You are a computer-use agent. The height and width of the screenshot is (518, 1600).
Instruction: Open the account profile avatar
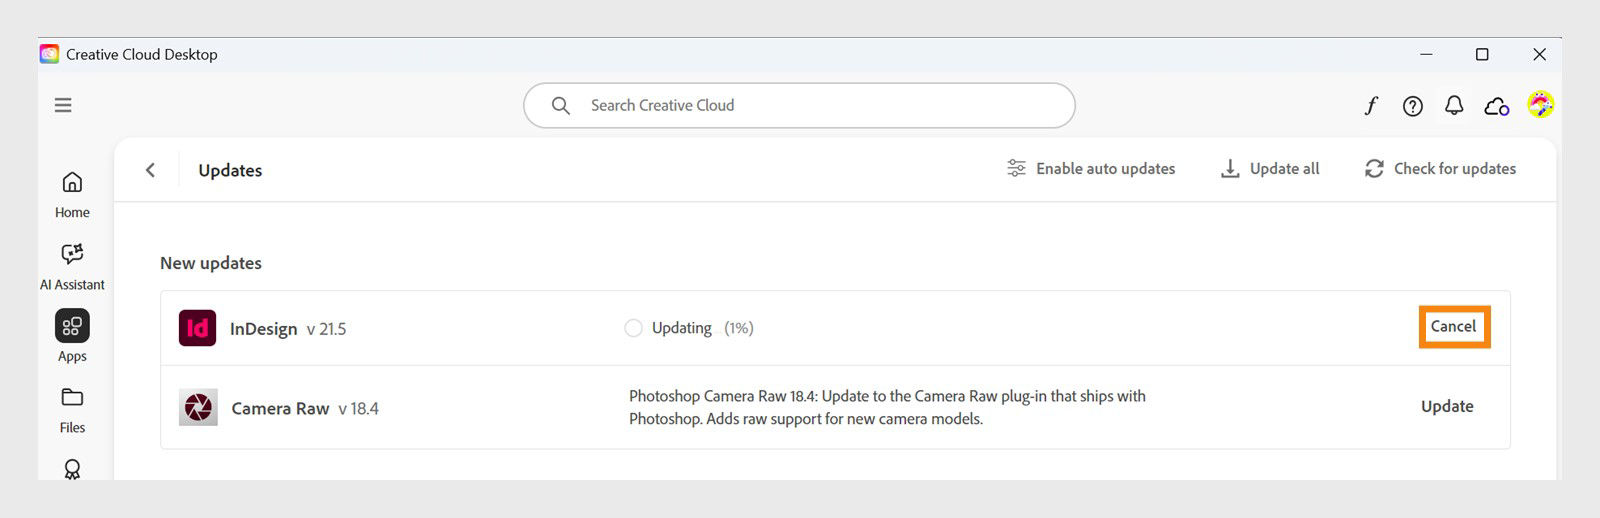pos(1540,104)
